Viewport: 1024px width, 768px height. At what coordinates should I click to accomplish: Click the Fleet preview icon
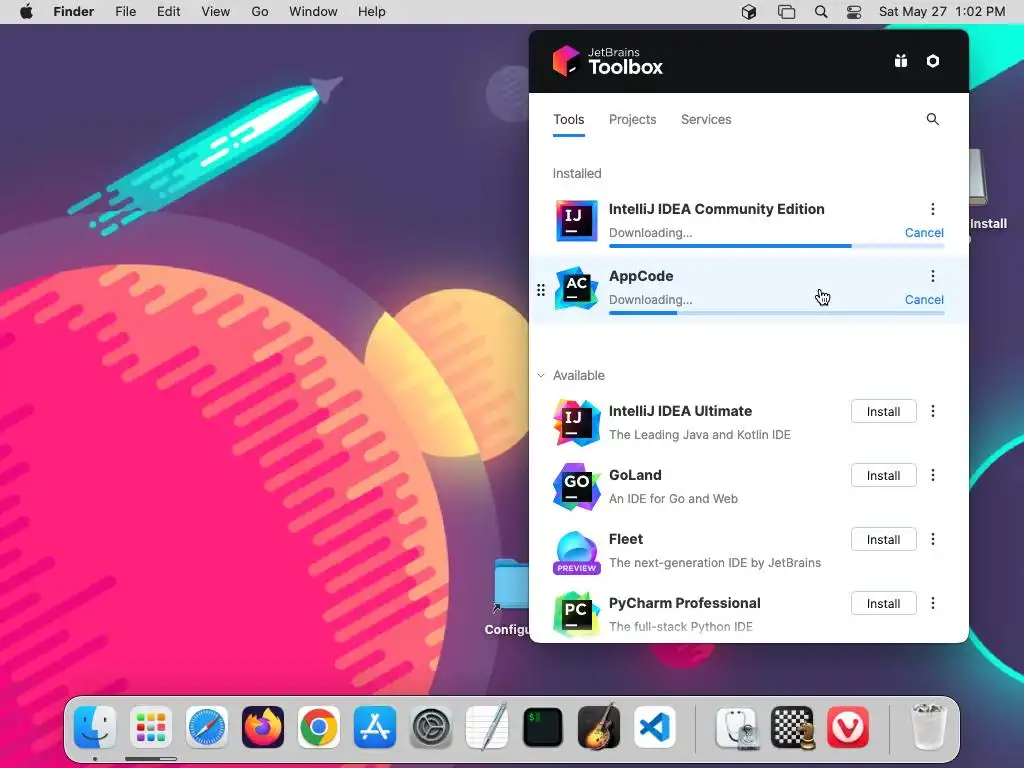pyautogui.click(x=576, y=552)
